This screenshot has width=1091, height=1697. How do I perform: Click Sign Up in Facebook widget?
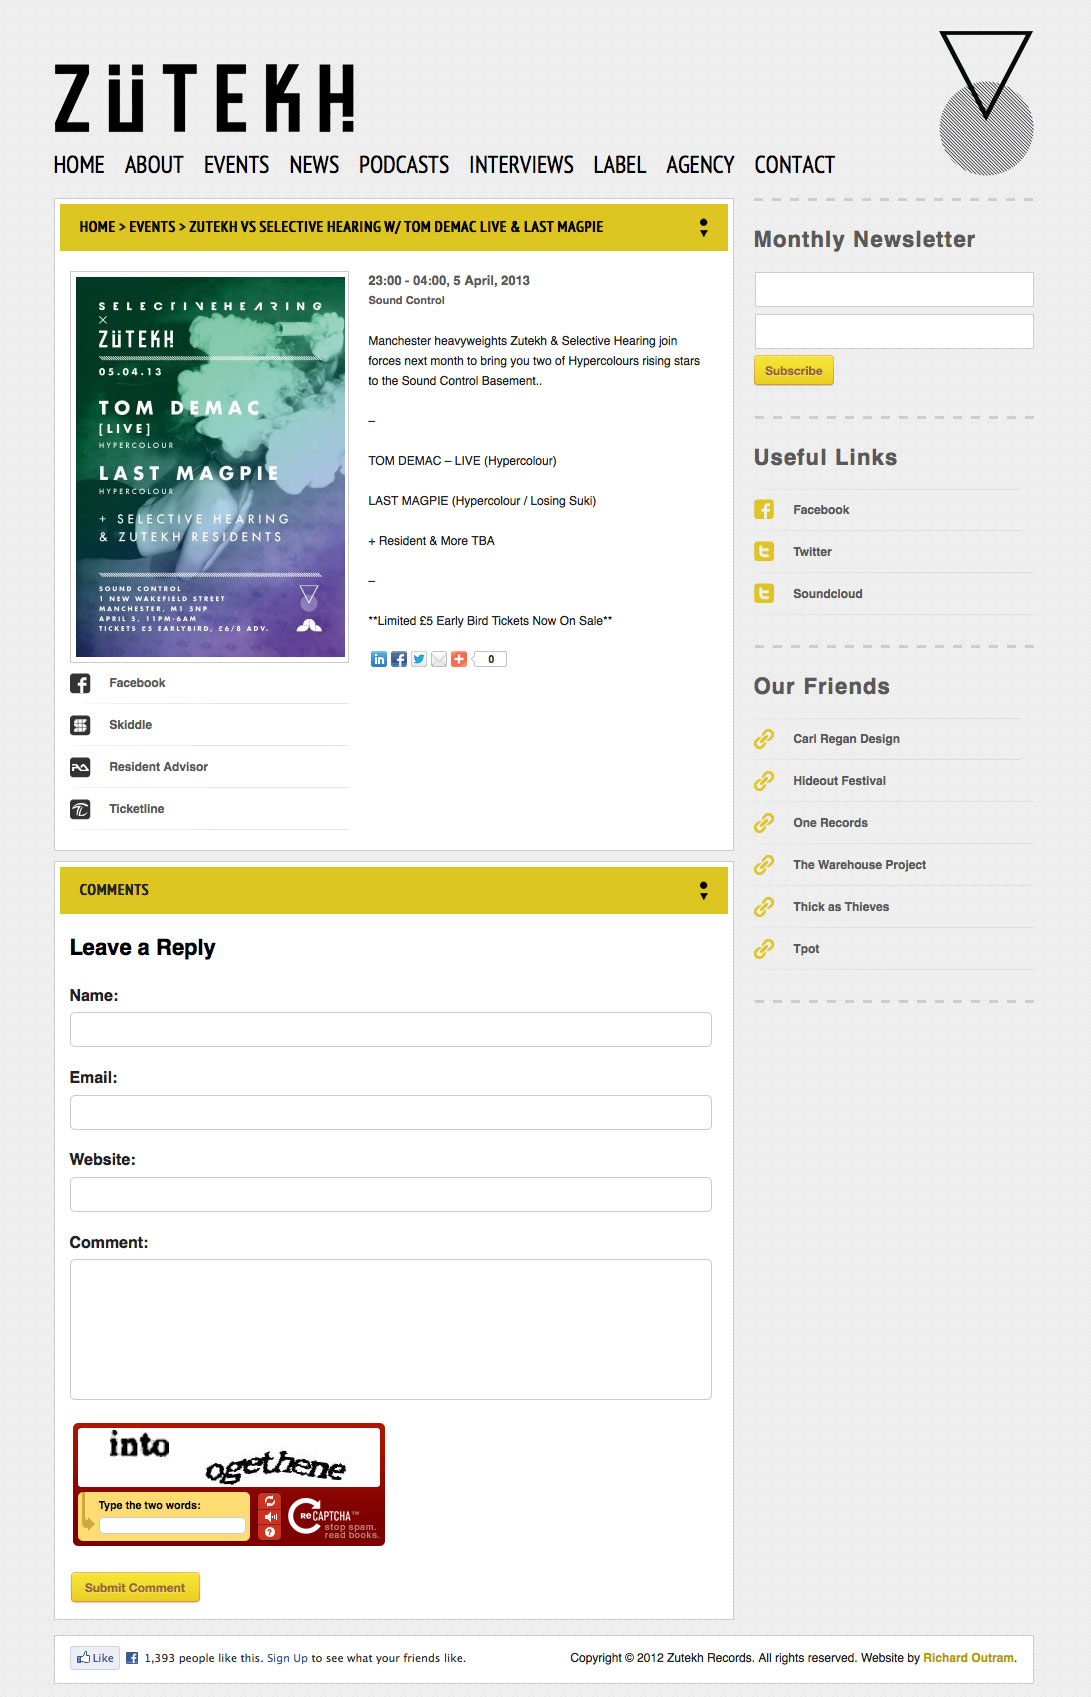click(287, 1658)
